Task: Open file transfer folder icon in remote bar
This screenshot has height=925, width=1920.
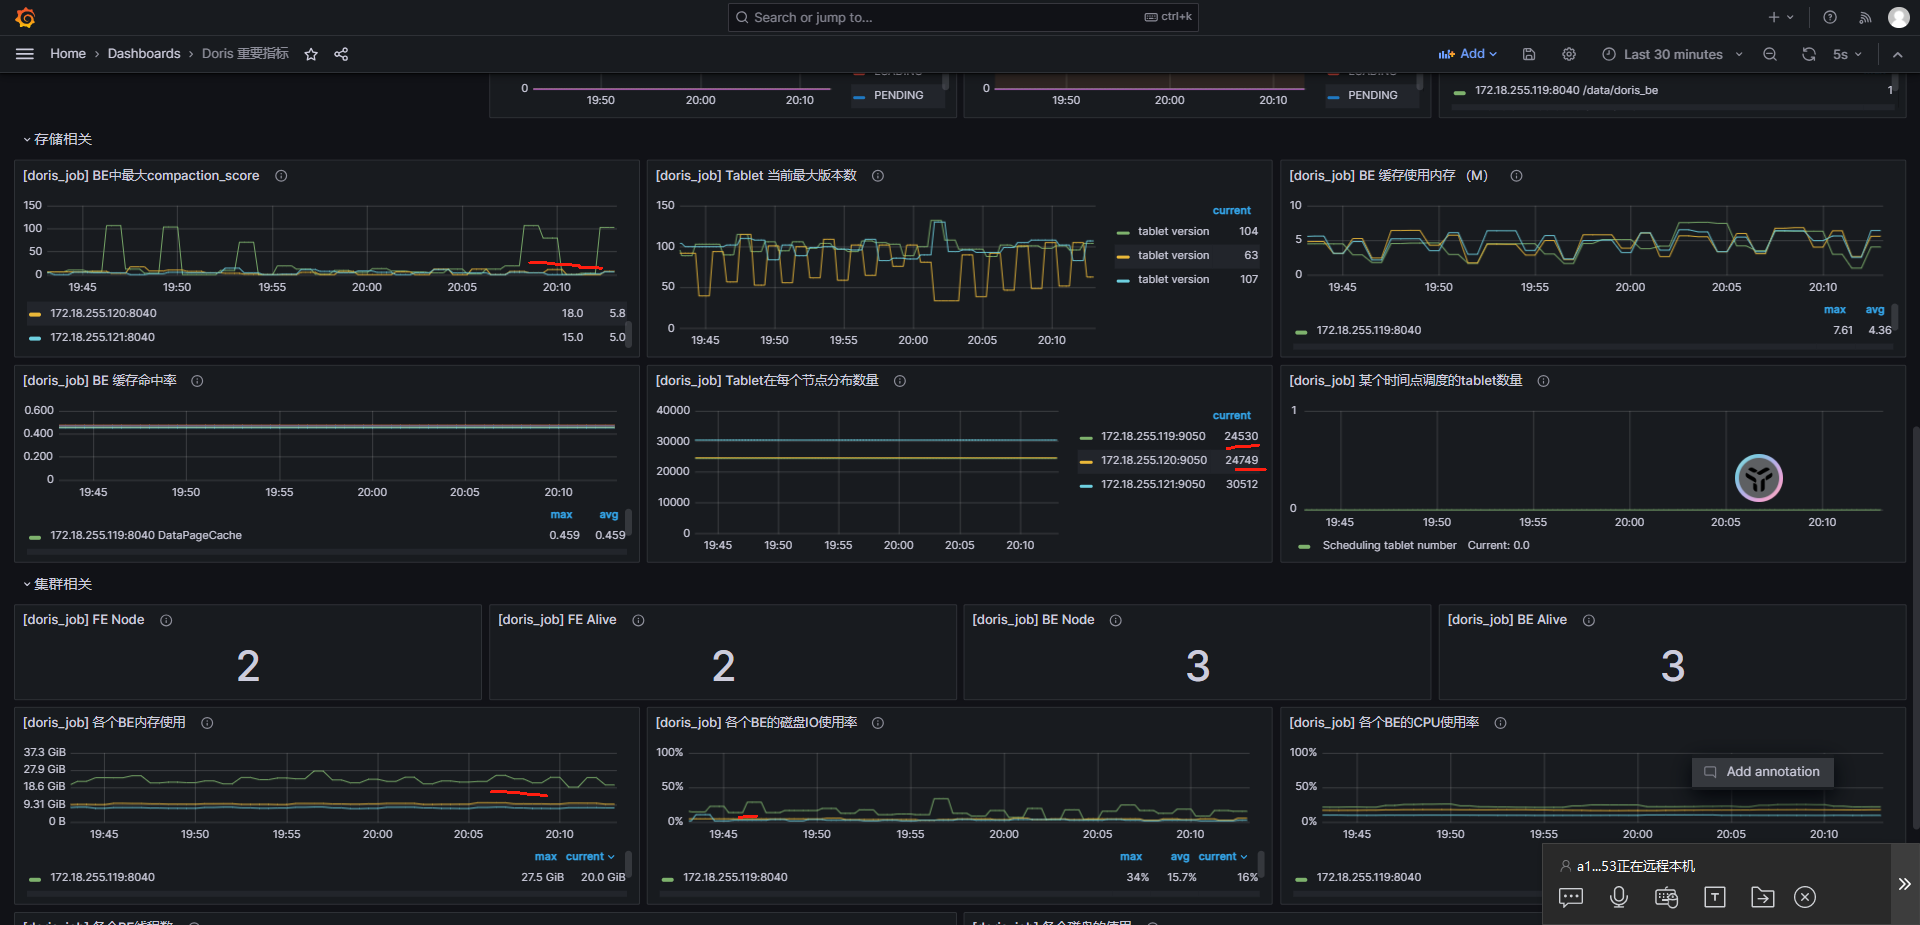Action: click(x=1762, y=897)
